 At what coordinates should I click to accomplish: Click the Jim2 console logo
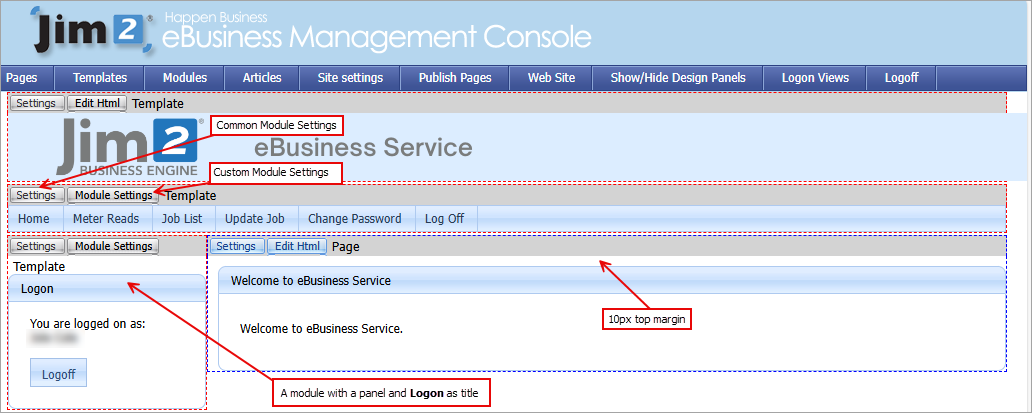[90, 32]
